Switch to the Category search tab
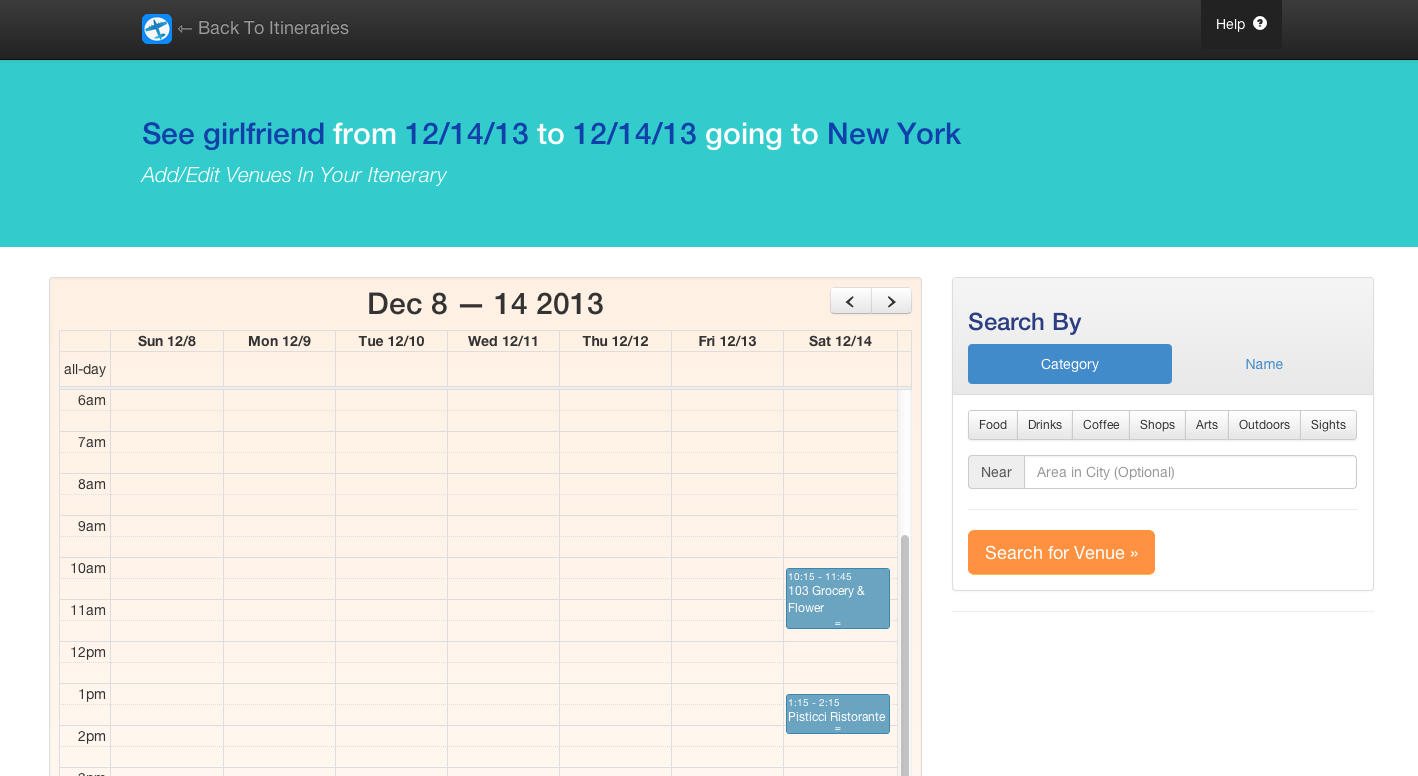 click(x=1070, y=364)
